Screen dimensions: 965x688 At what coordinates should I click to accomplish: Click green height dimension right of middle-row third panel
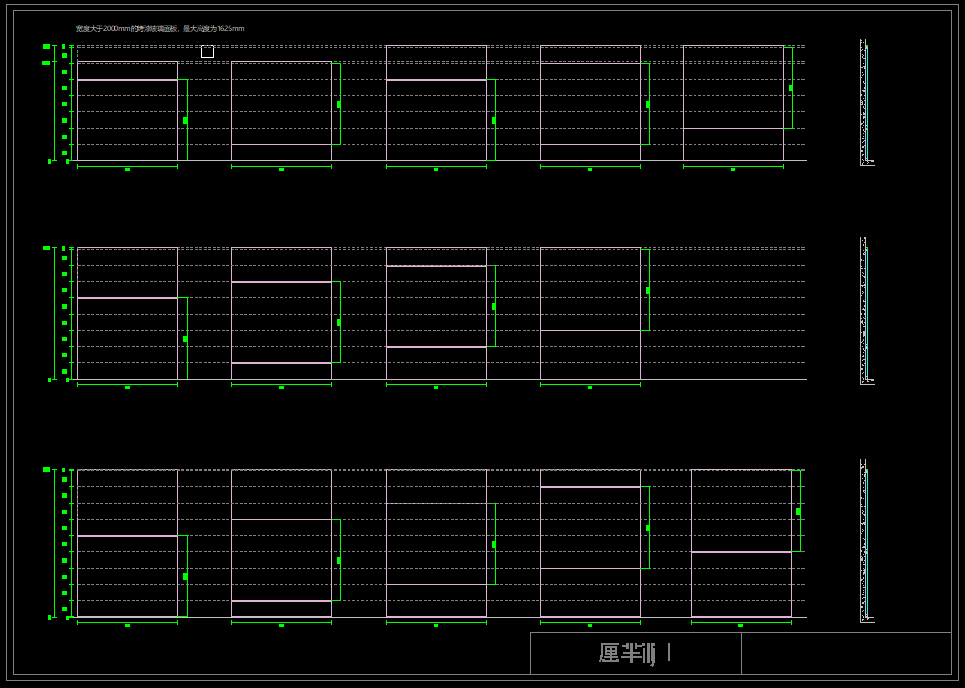(x=494, y=306)
